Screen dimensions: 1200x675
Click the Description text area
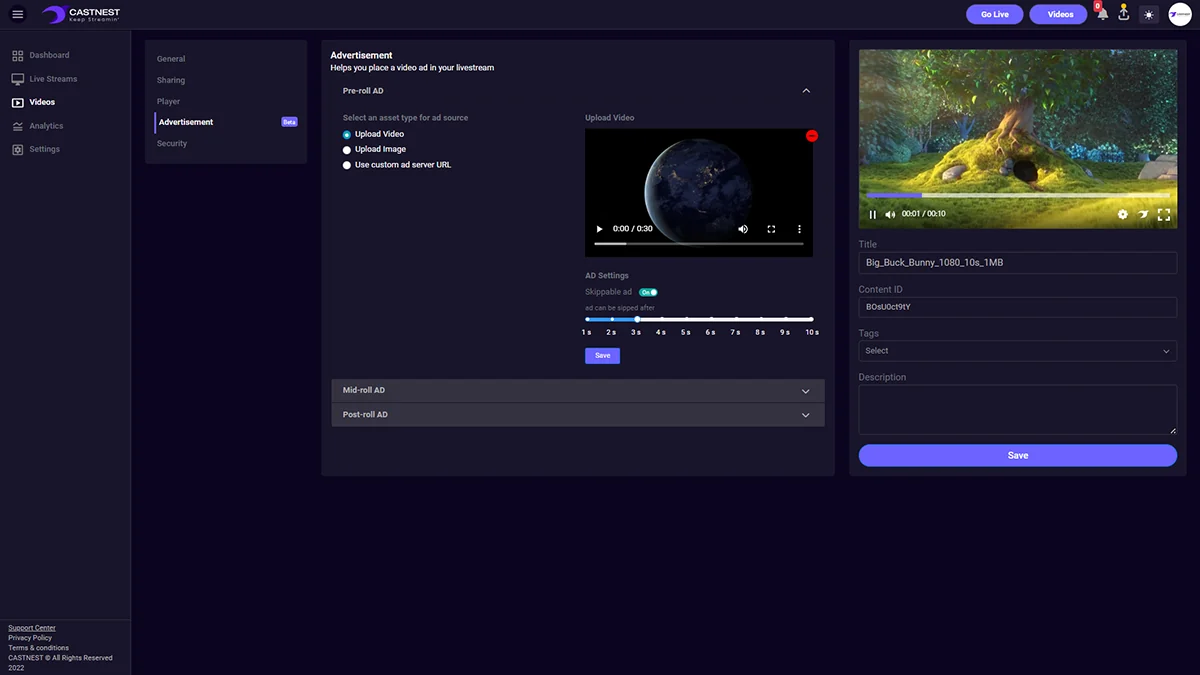click(x=1017, y=410)
